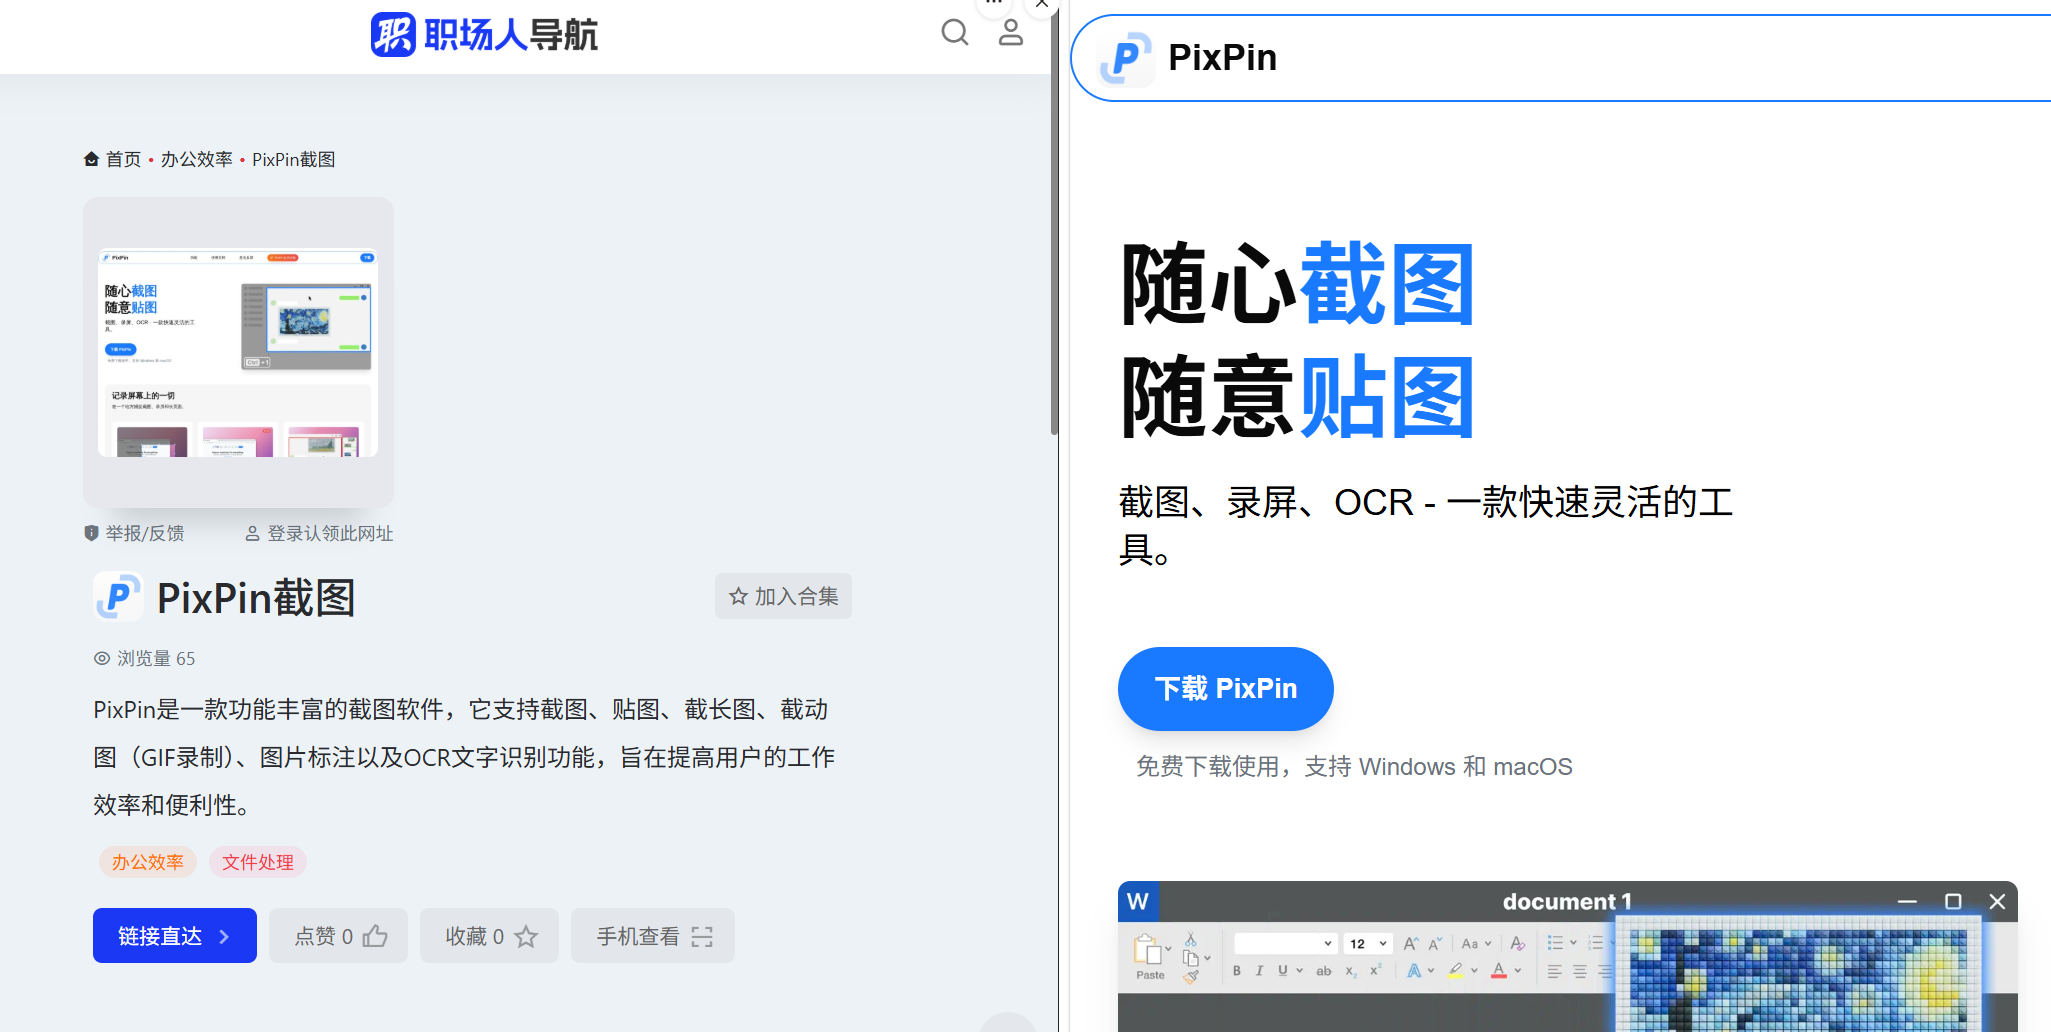The height and width of the screenshot is (1032, 2051).
Task: Click the copy icon in document ribbon
Action: pos(1191,957)
